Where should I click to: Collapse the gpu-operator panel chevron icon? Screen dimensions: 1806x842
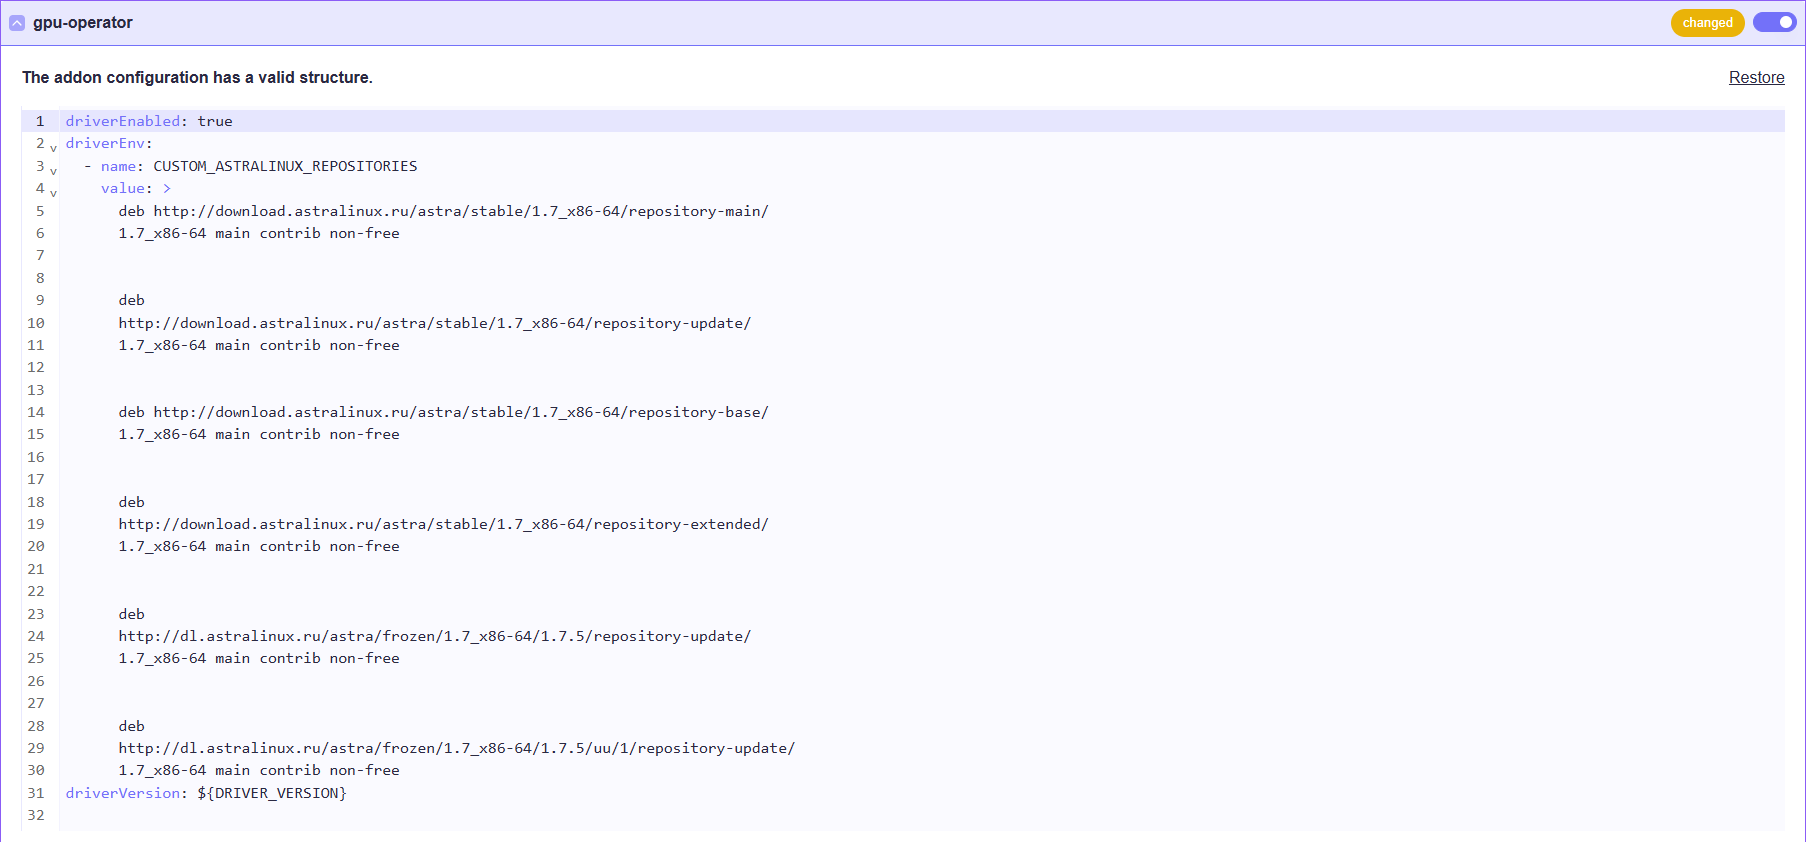point(17,23)
